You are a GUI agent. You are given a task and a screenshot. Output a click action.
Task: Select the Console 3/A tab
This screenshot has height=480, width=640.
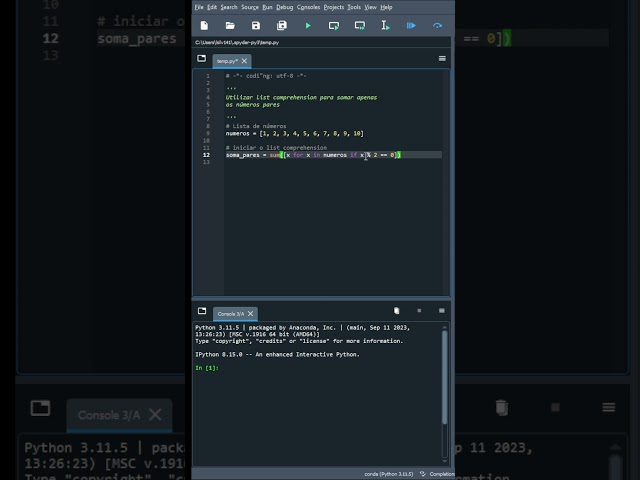pos(231,314)
